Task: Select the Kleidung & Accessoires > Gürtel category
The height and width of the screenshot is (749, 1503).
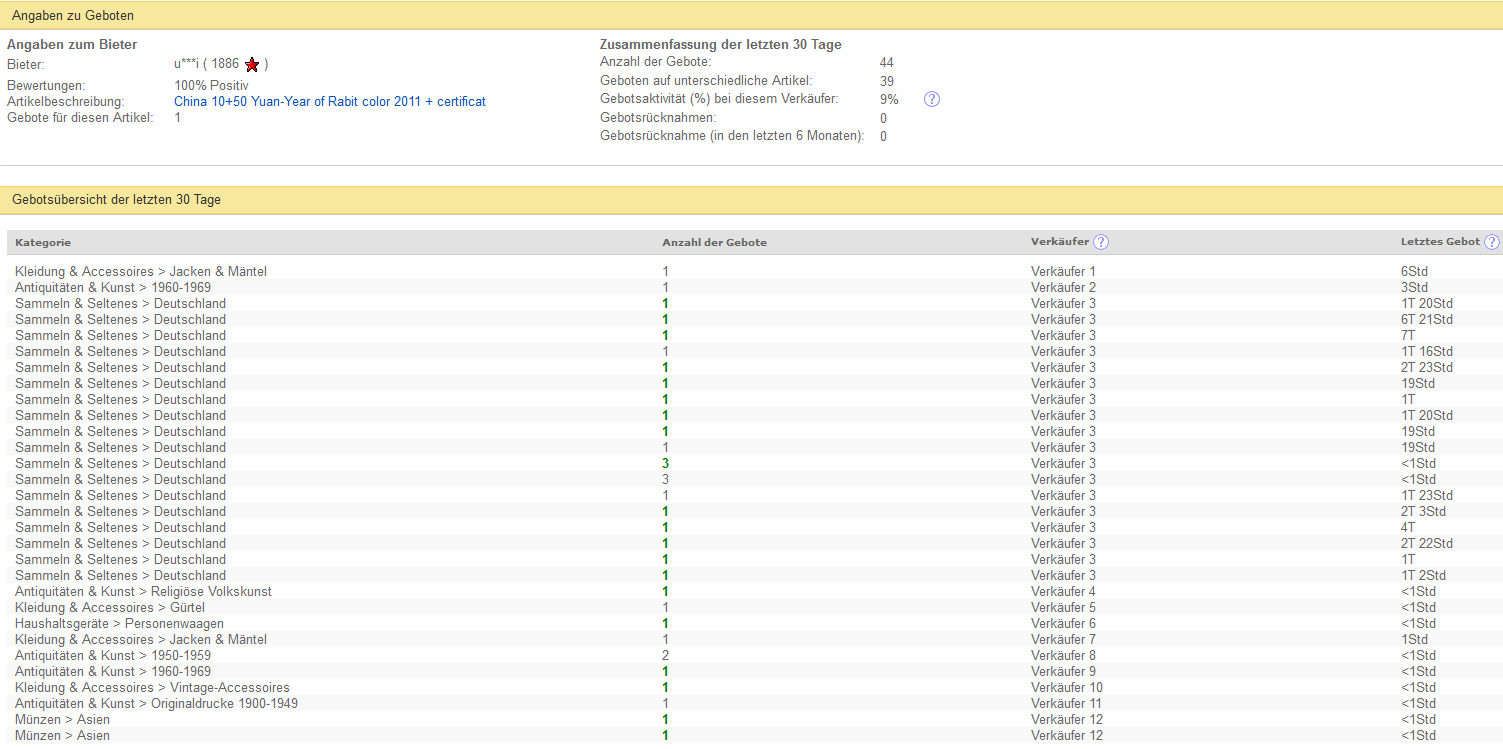Action: 110,608
